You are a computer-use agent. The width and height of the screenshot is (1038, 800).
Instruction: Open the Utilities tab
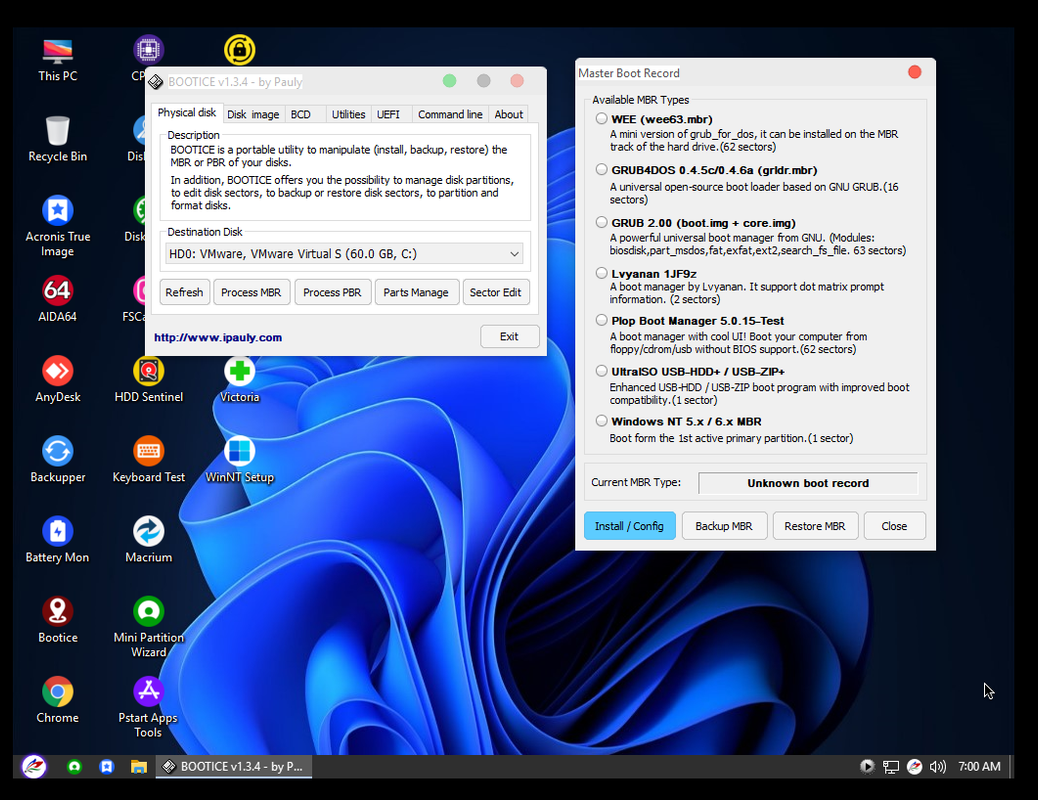[348, 114]
